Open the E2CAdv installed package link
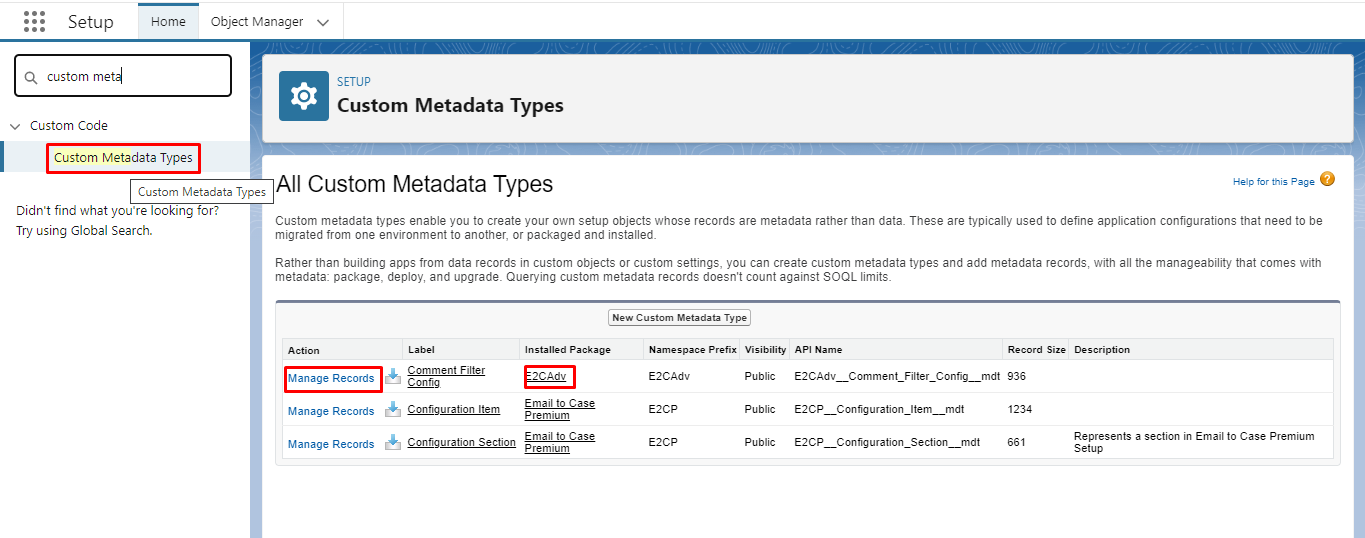 [x=546, y=376]
